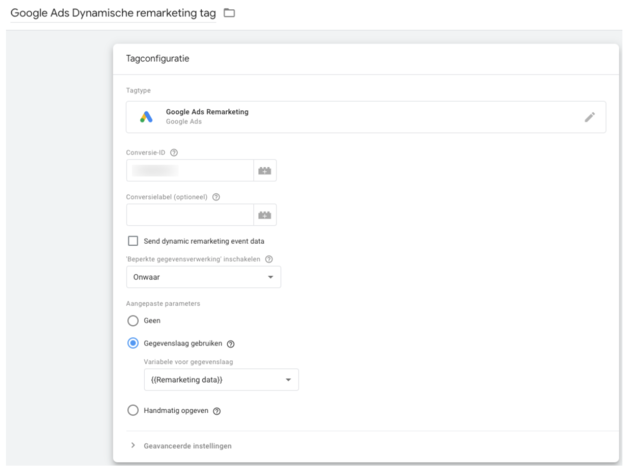Show help for Handmatig opgeven

point(217,411)
